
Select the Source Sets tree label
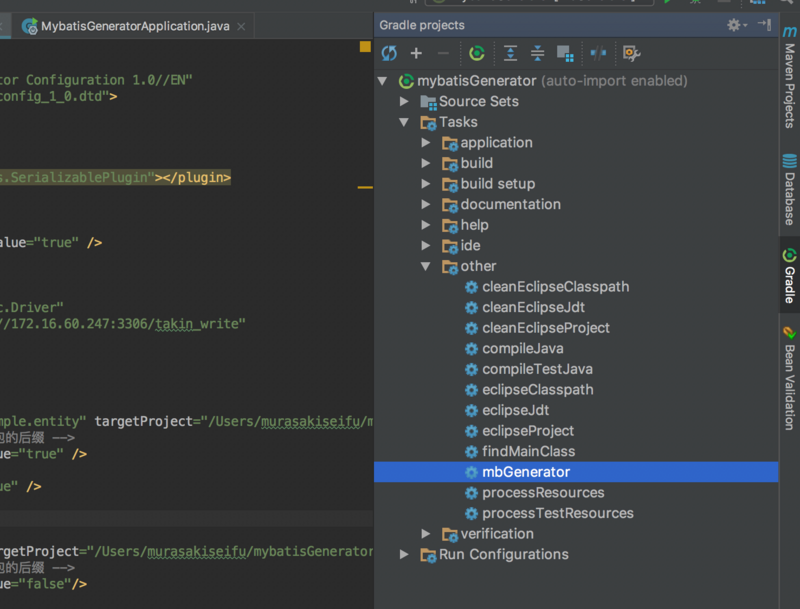pos(479,101)
